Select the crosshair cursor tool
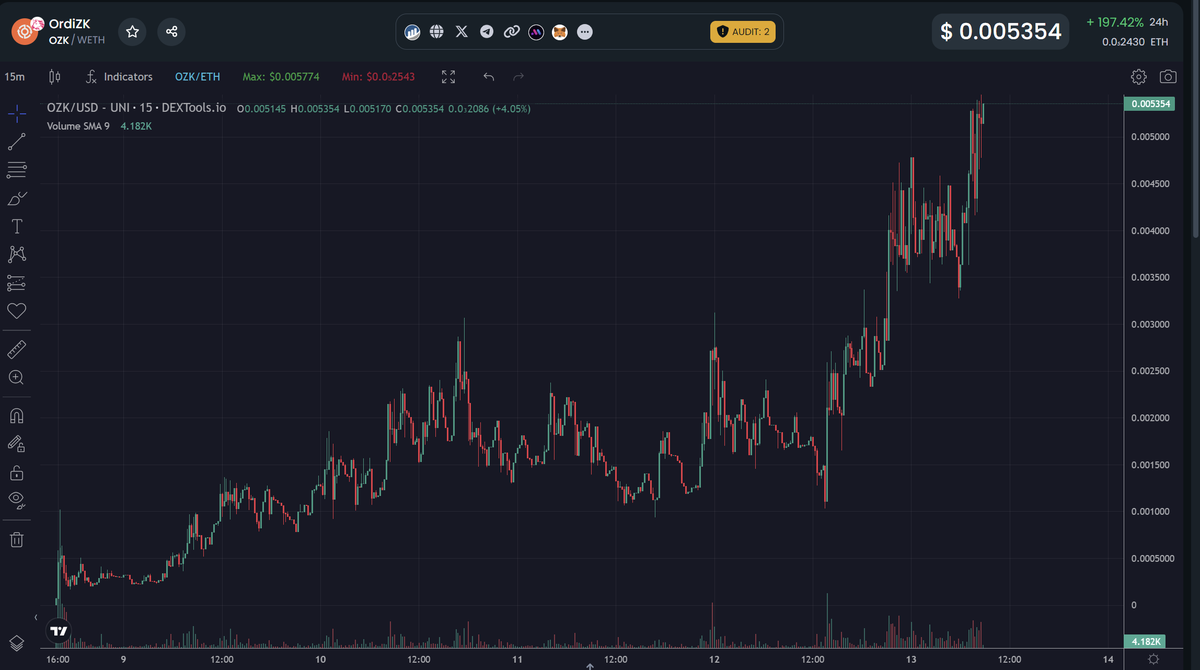 (17, 113)
